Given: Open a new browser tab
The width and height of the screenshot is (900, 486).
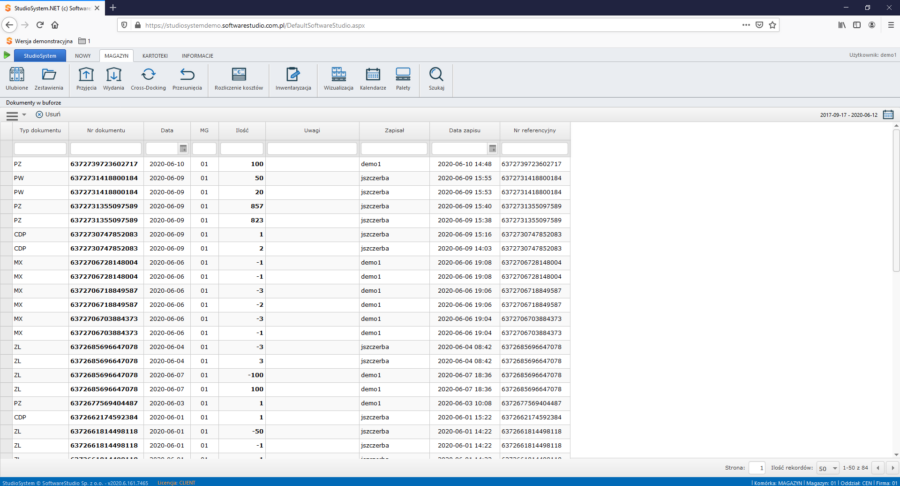Looking at the screenshot, I should tap(113, 8).
